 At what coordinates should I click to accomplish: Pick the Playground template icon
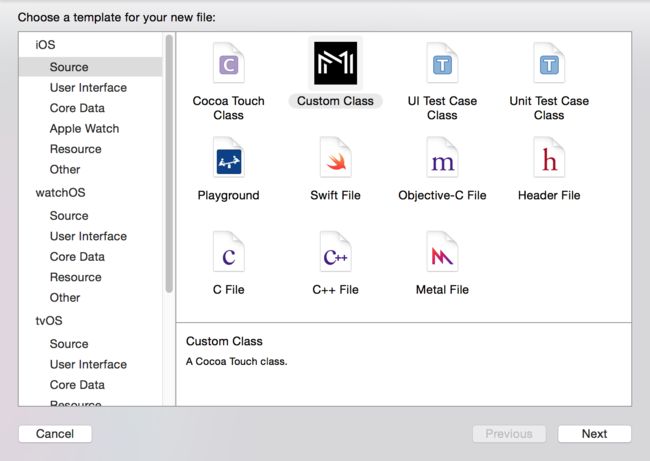click(x=228, y=158)
